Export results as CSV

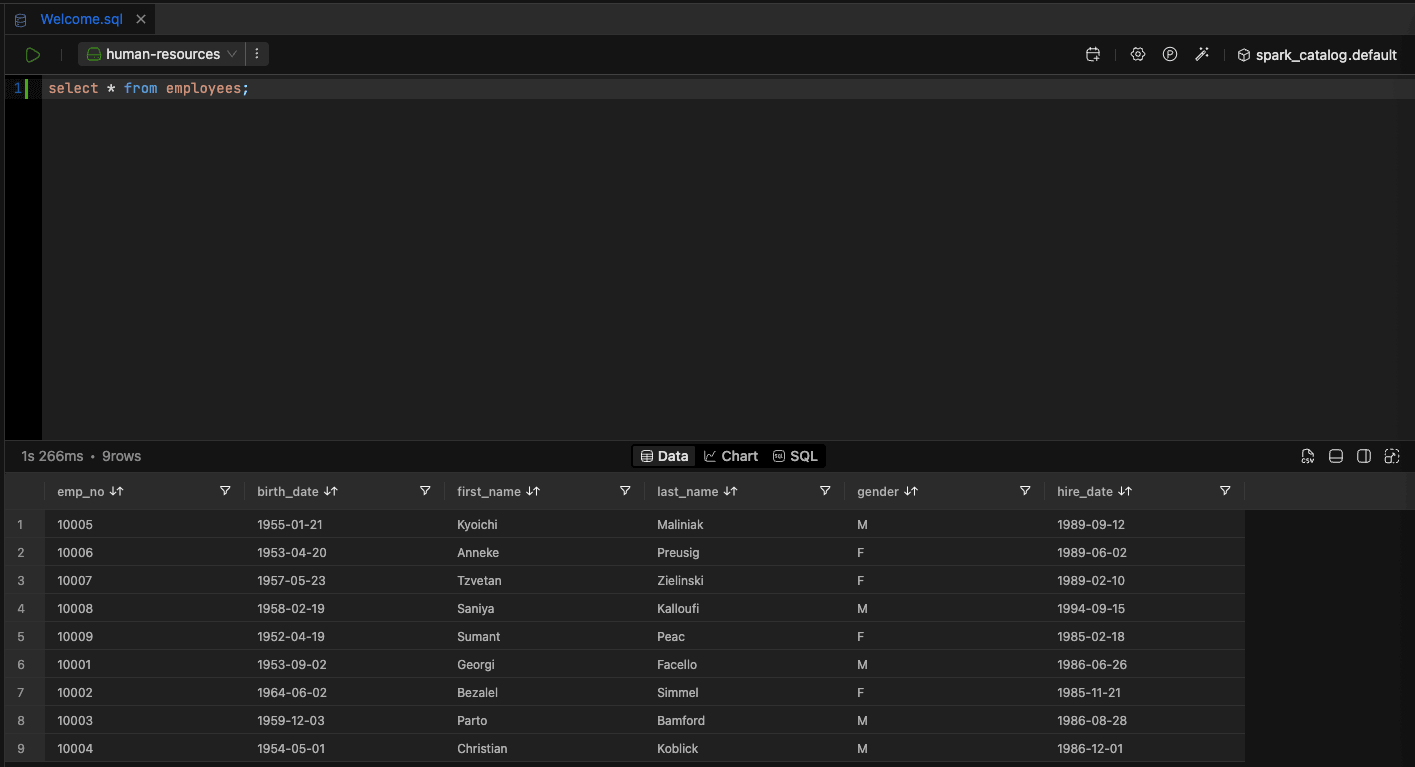pyautogui.click(x=1308, y=456)
